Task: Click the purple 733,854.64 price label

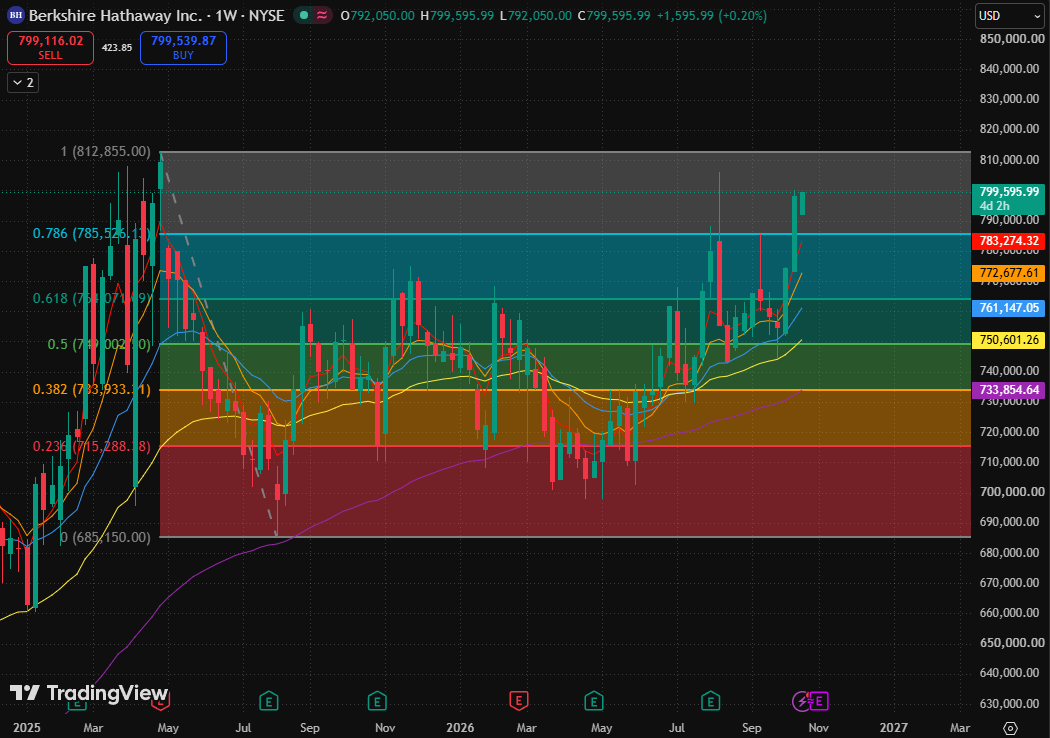Action: tap(1008, 390)
